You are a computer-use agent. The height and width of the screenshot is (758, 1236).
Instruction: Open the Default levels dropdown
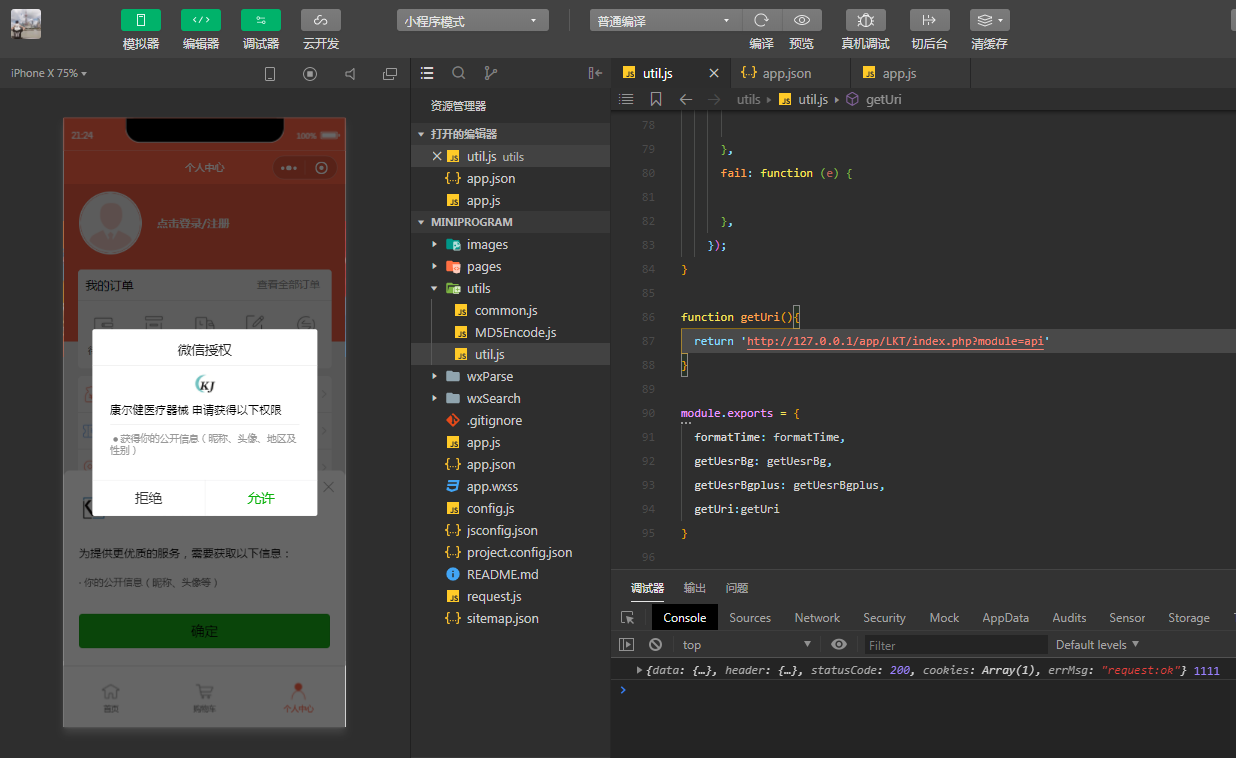[1097, 645]
